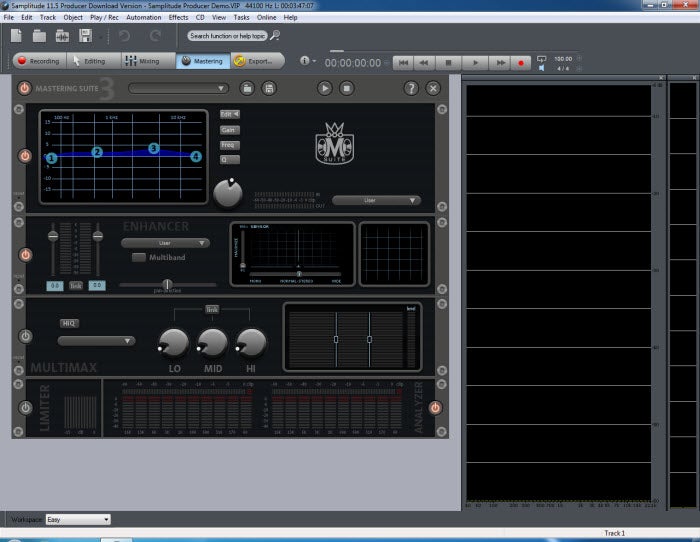Toggle the Limiter power button
Viewport: 700px width, 542px height.
[x=25, y=407]
